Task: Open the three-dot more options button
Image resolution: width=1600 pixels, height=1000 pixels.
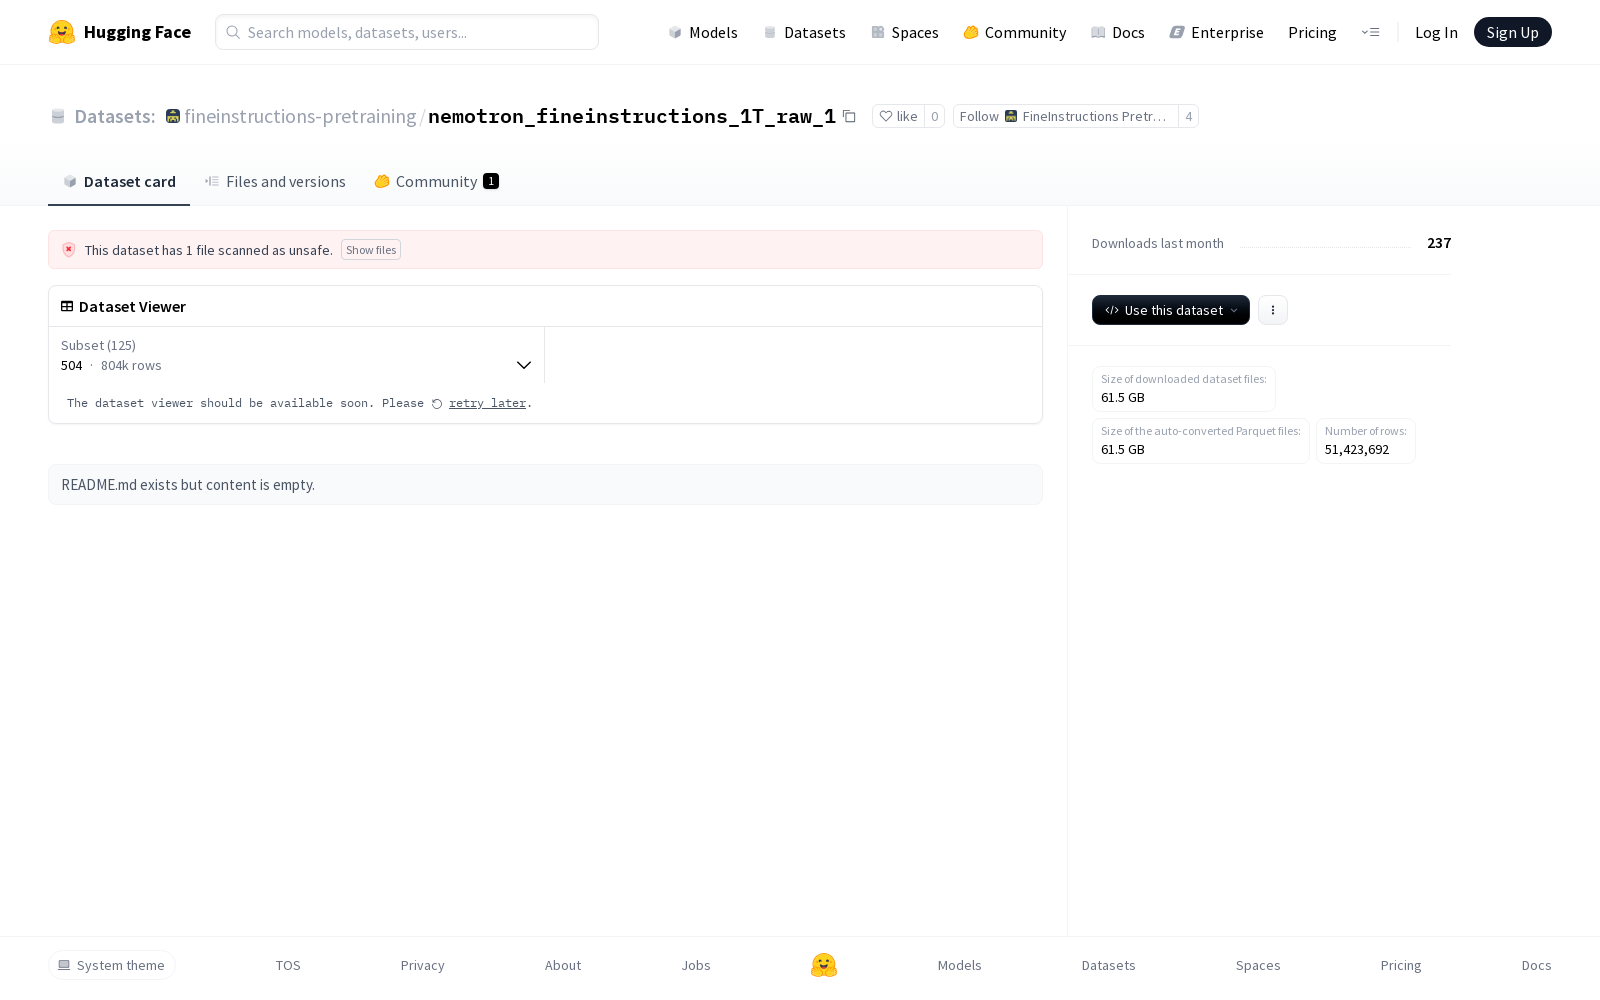Action: (x=1273, y=310)
